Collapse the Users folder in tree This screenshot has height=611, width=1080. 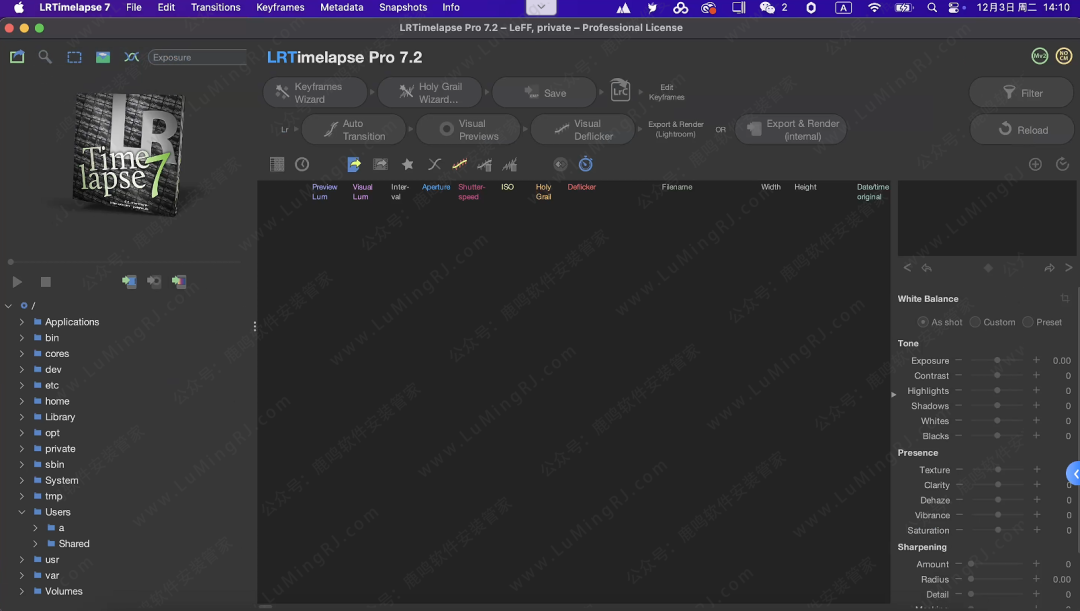[22, 512]
